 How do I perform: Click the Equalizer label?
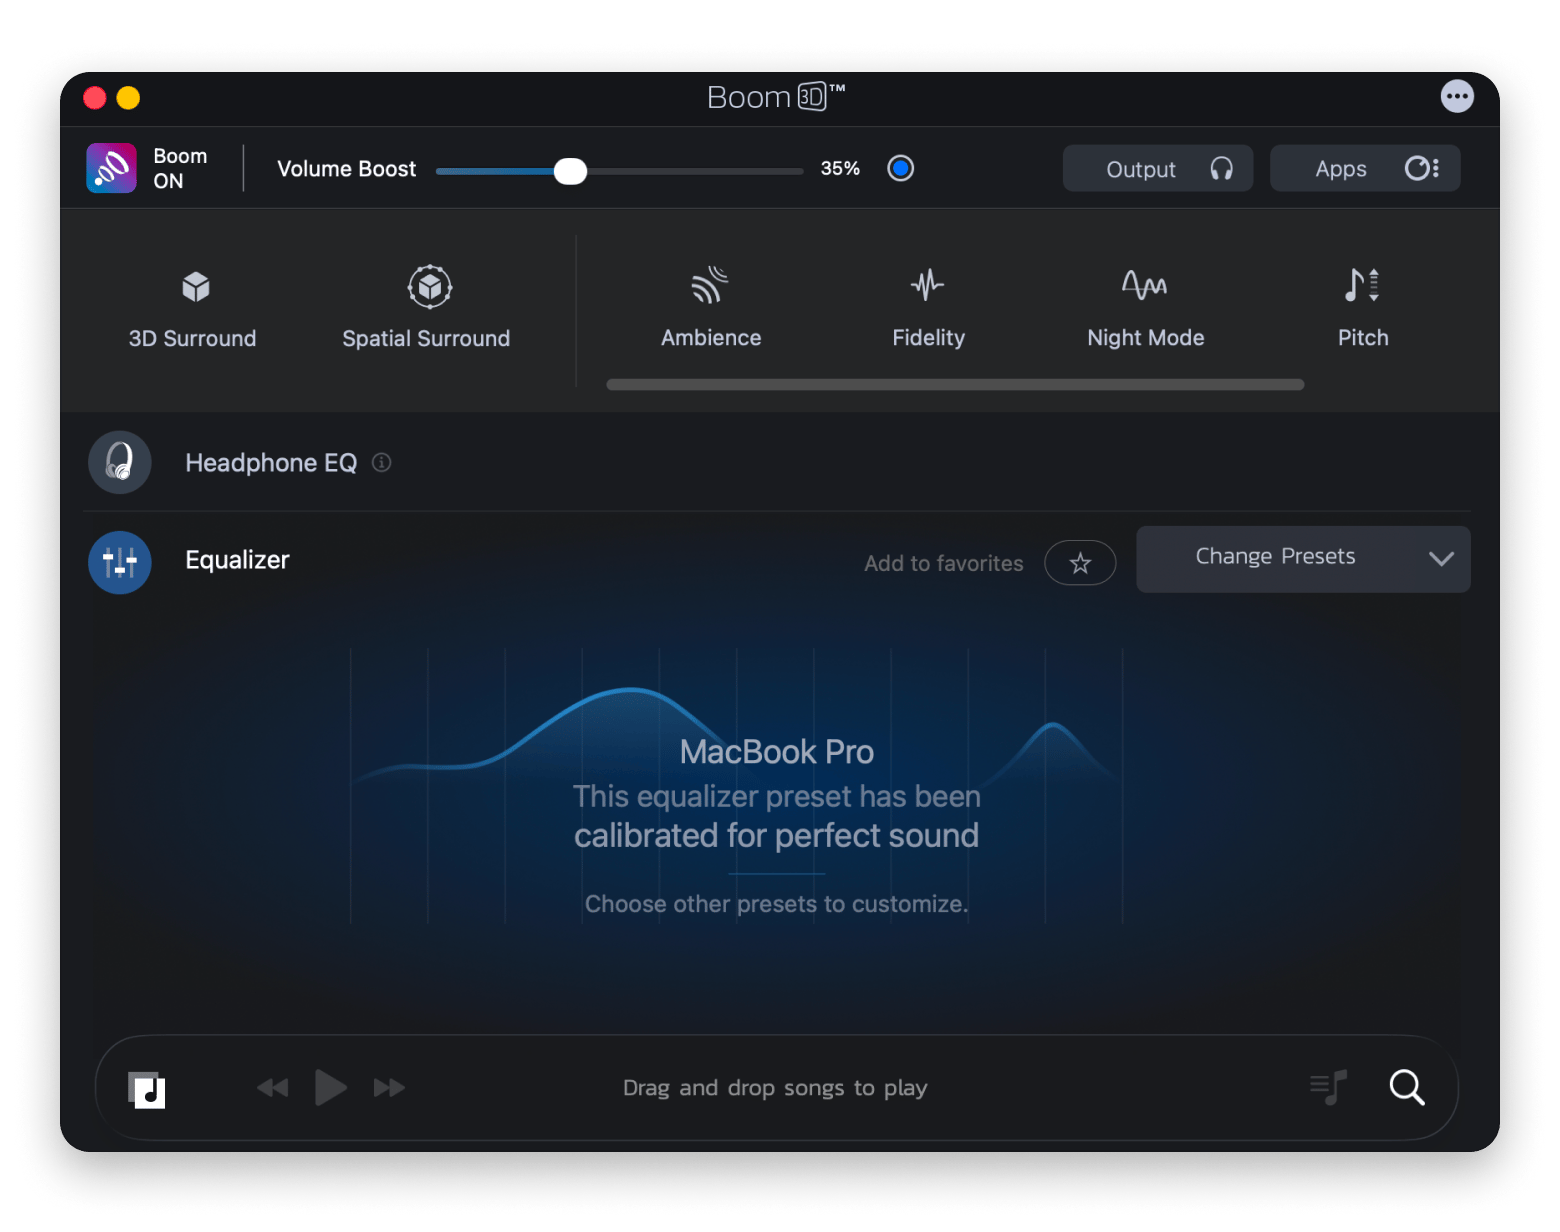pyautogui.click(x=237, y=560)
